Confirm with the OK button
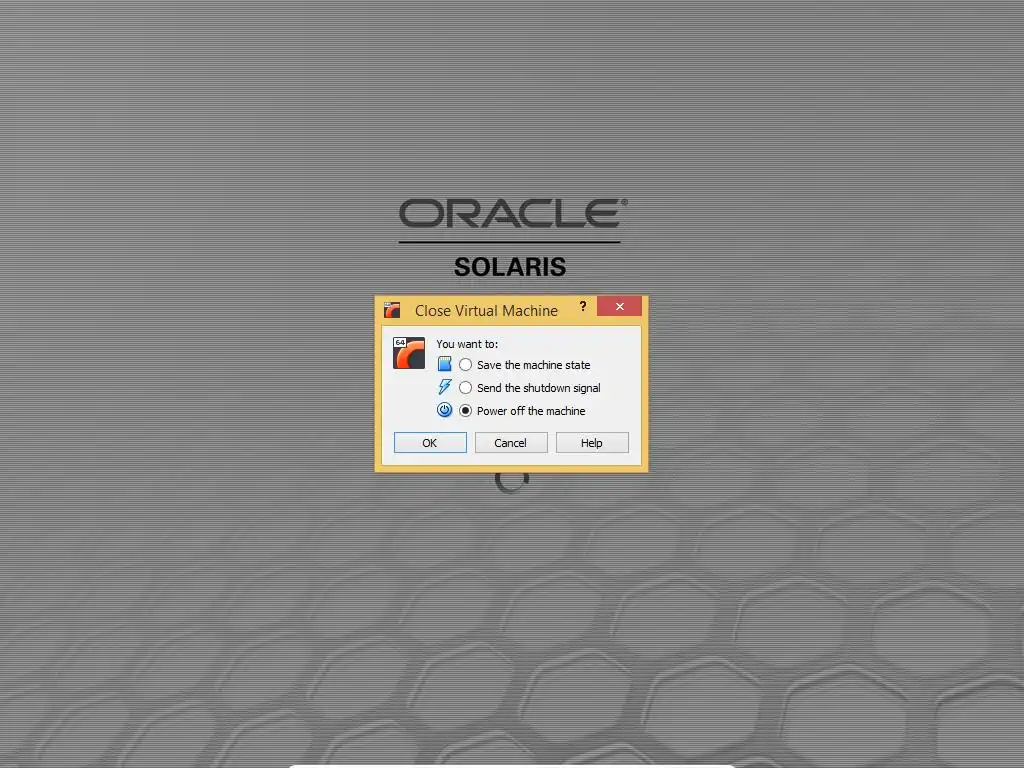This screenshot has width=1024, height=768. (x=430, y=442)
